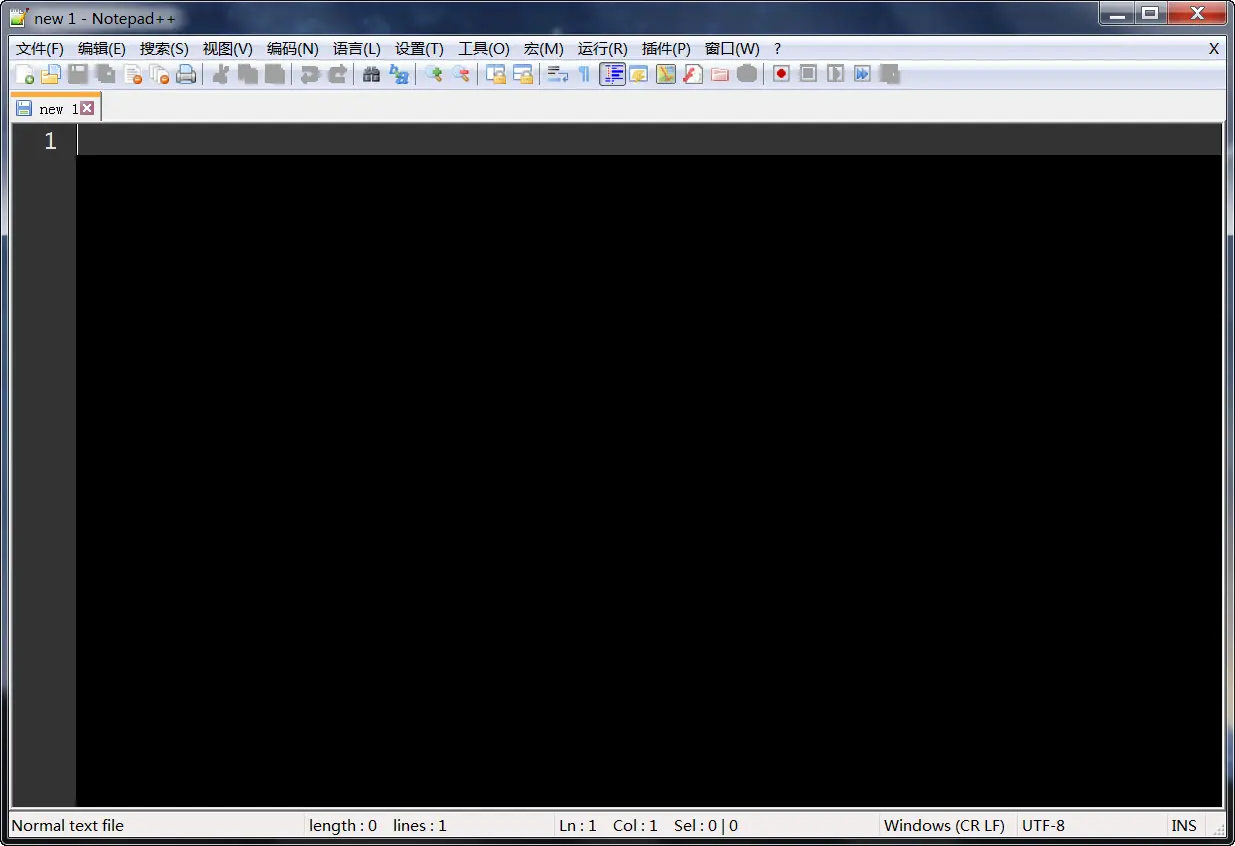The width and height of the screenshot is (1235, 846).
Task: Cut the selected text
Action: [x=221, y=73]
